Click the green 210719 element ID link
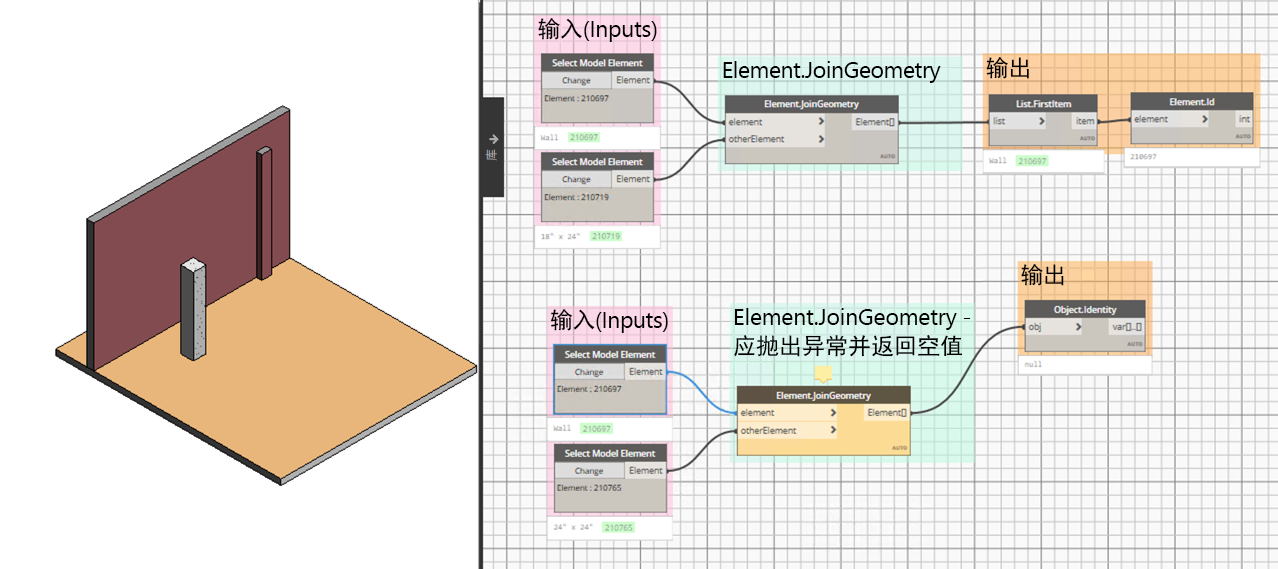The image size is (1278, 569). (x=606, y=236)
